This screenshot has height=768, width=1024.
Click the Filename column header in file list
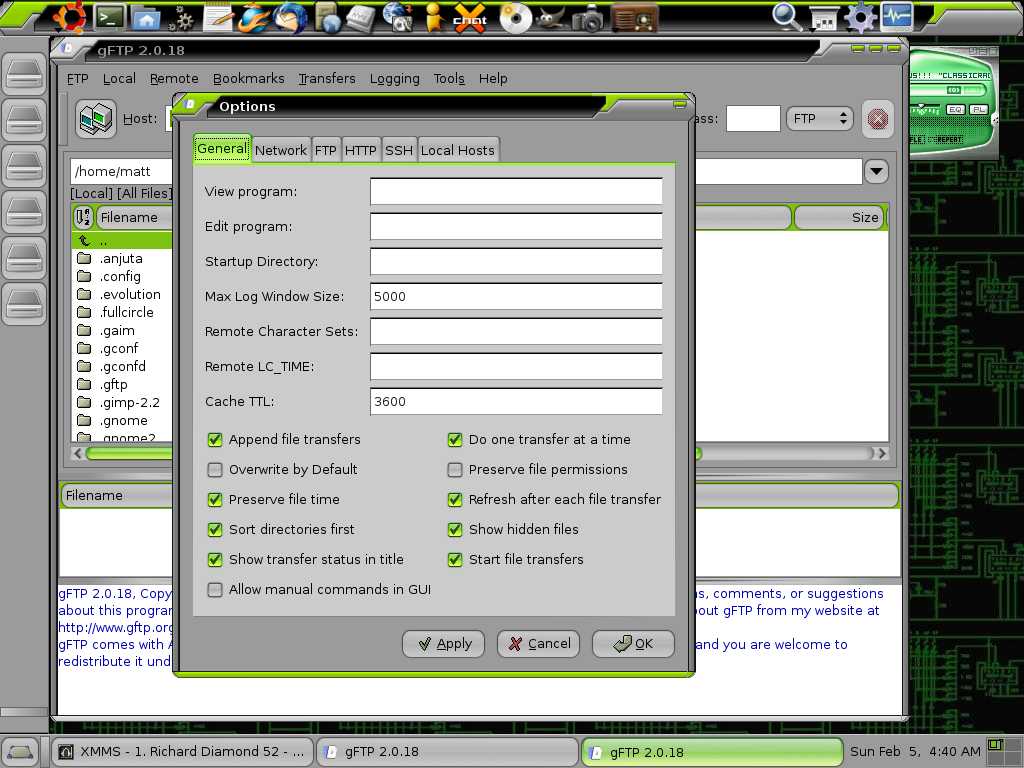(134, 217)
